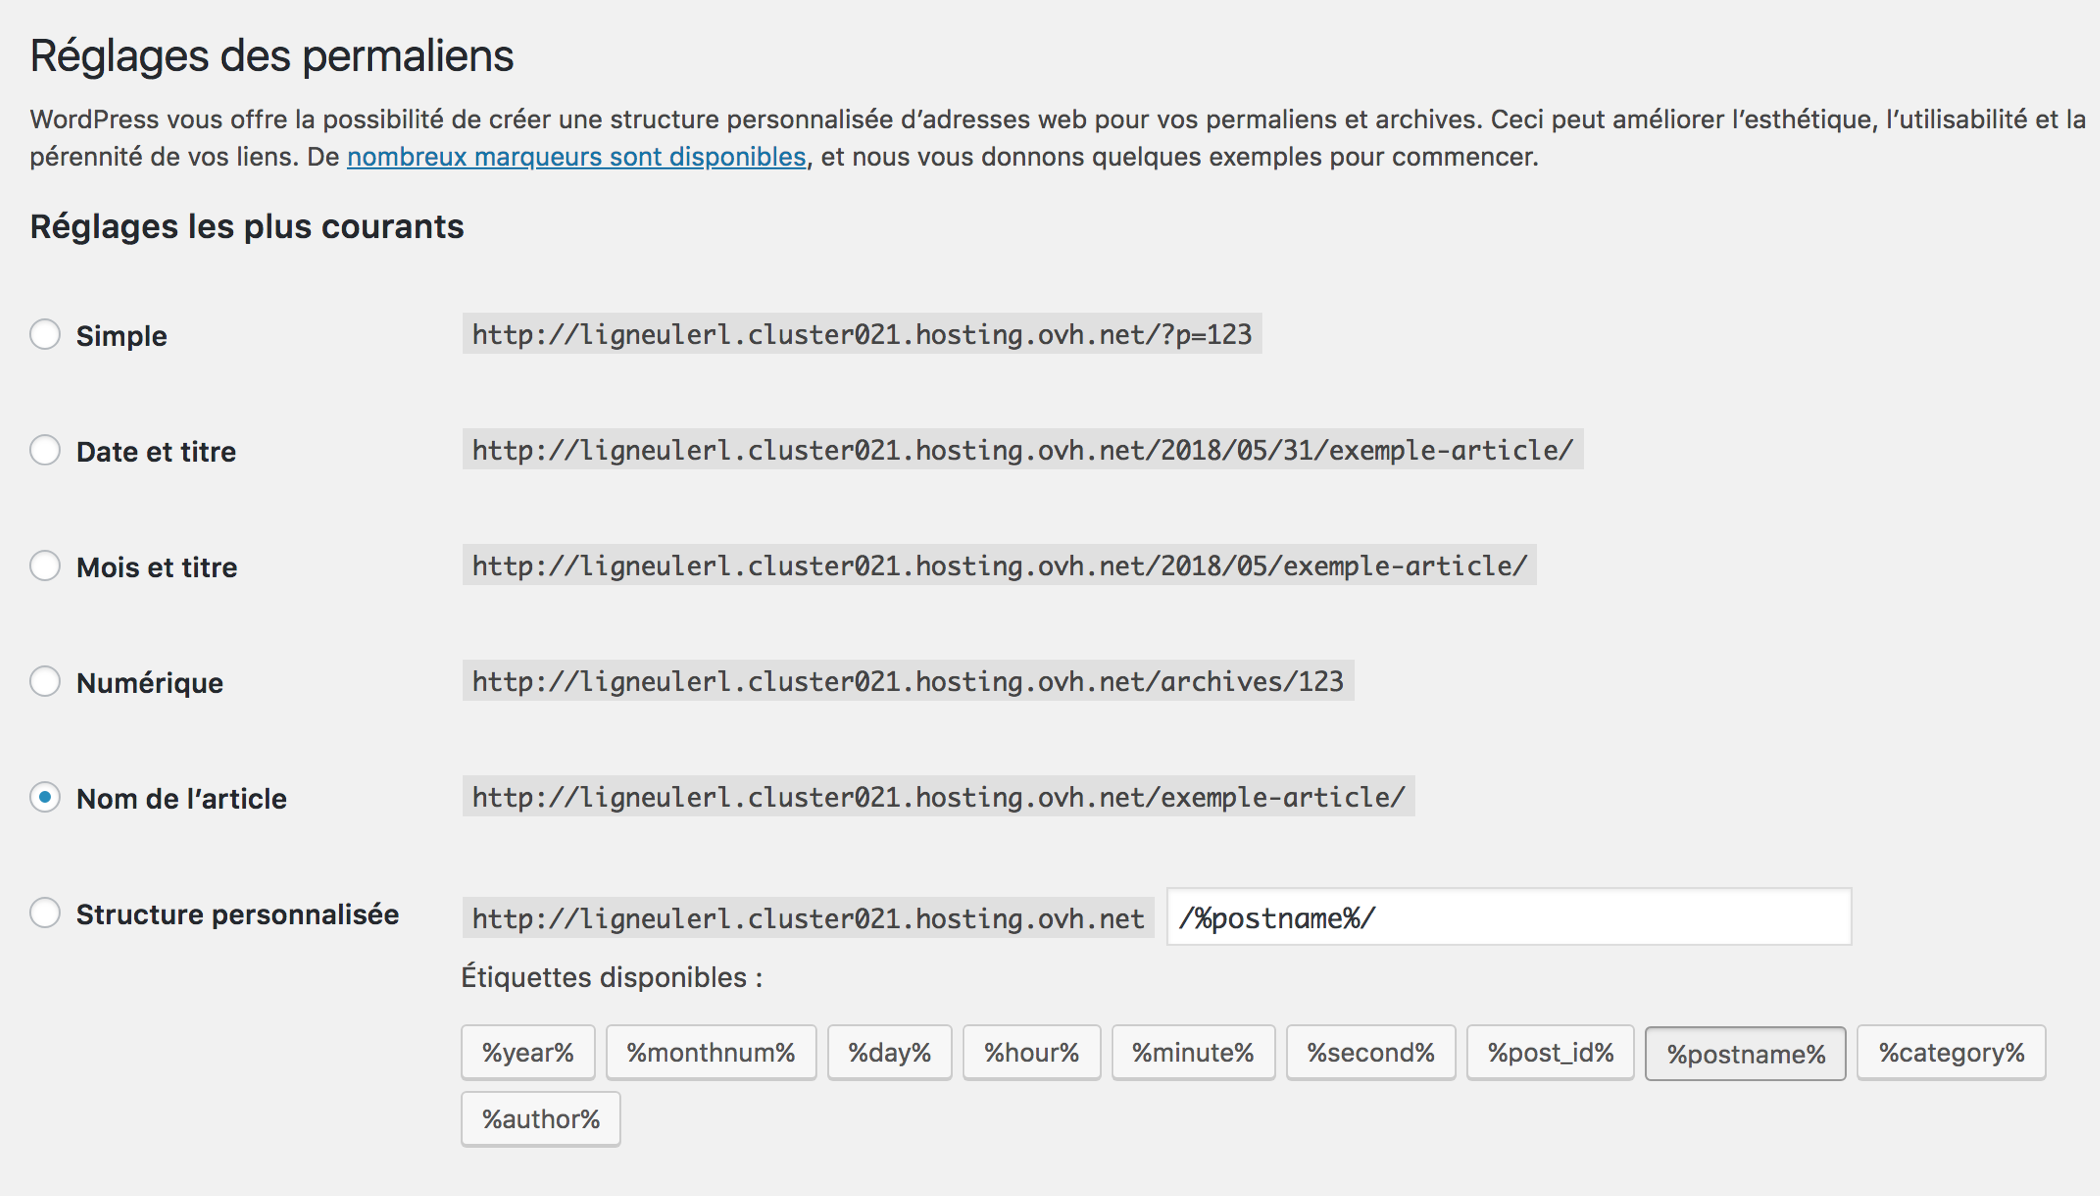
Task: Click the Simple example URL code
Action: pos(861,334)
